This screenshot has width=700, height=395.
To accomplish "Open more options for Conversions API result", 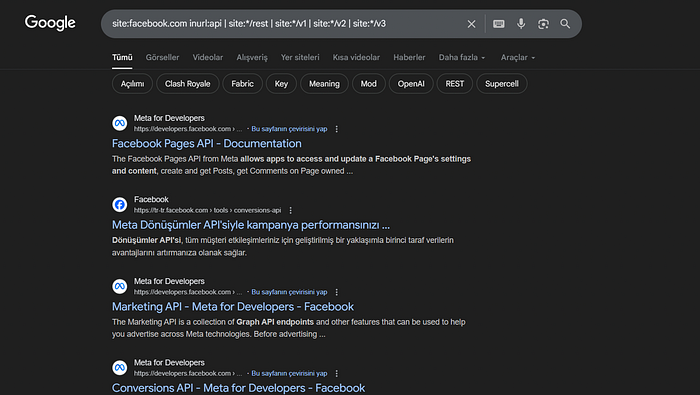I will point(337,374).
